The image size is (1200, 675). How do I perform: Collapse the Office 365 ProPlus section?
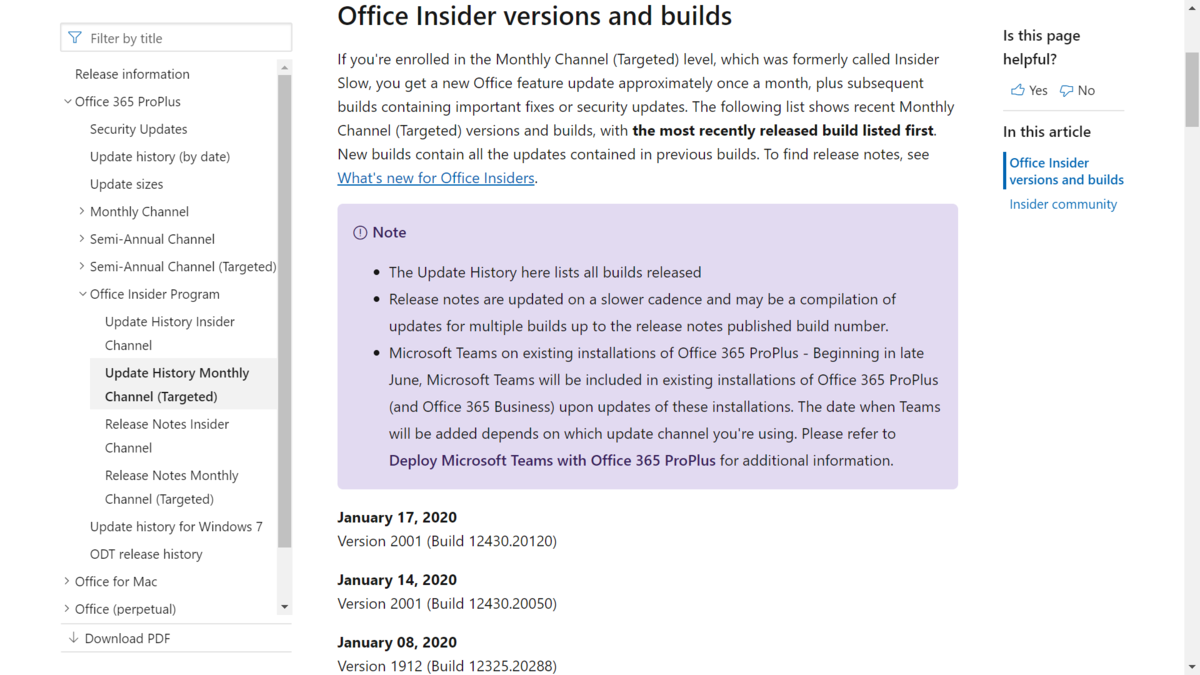pyautogui.click(x=67, y=102)
